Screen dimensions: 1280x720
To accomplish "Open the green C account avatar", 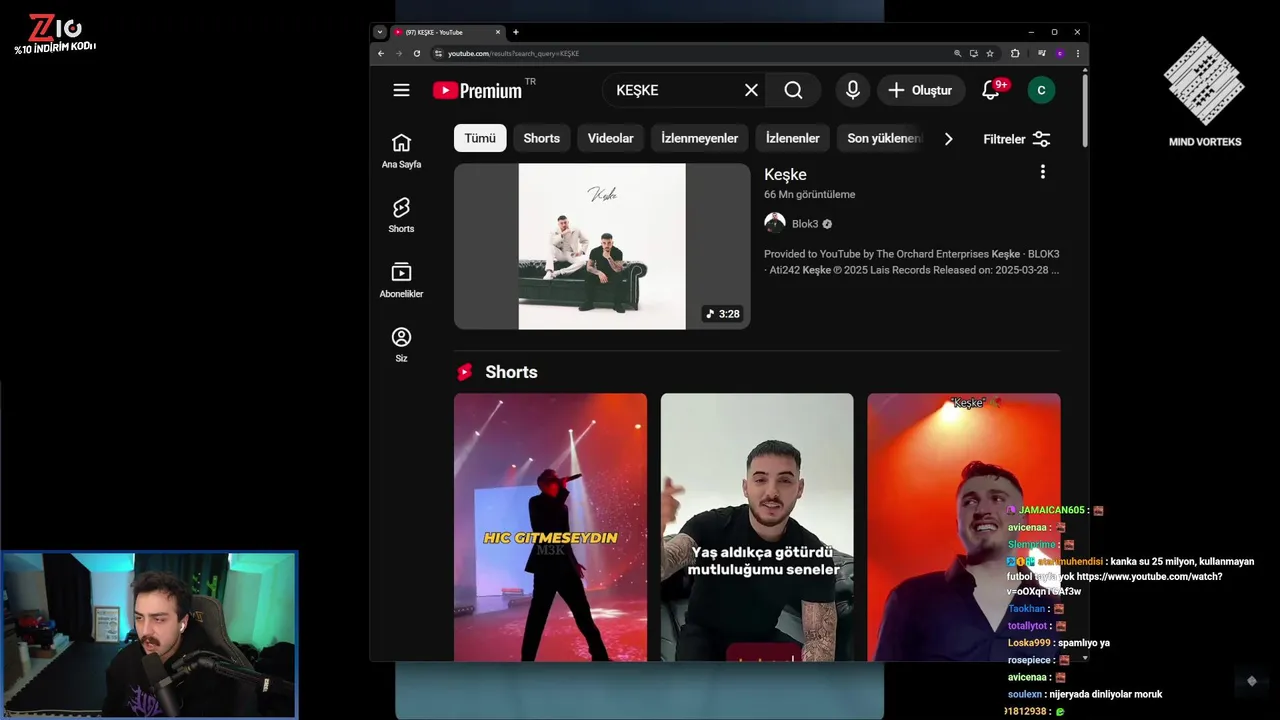I will point(1041,90).
